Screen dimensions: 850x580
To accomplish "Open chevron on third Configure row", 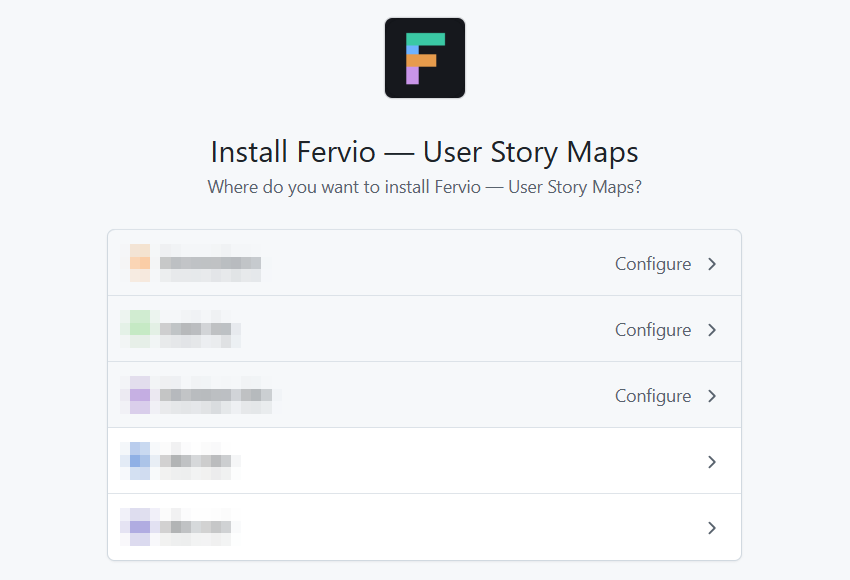I will (712, 396).
